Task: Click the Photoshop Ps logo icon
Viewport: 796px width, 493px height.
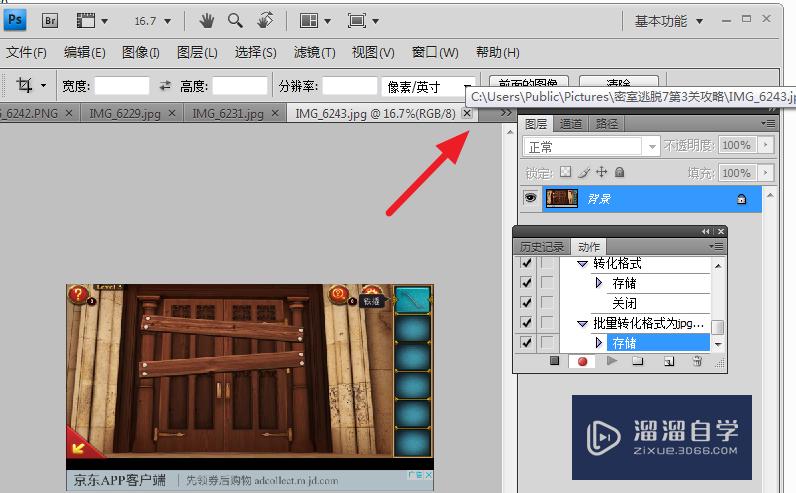Action: [x=15, y=20]
